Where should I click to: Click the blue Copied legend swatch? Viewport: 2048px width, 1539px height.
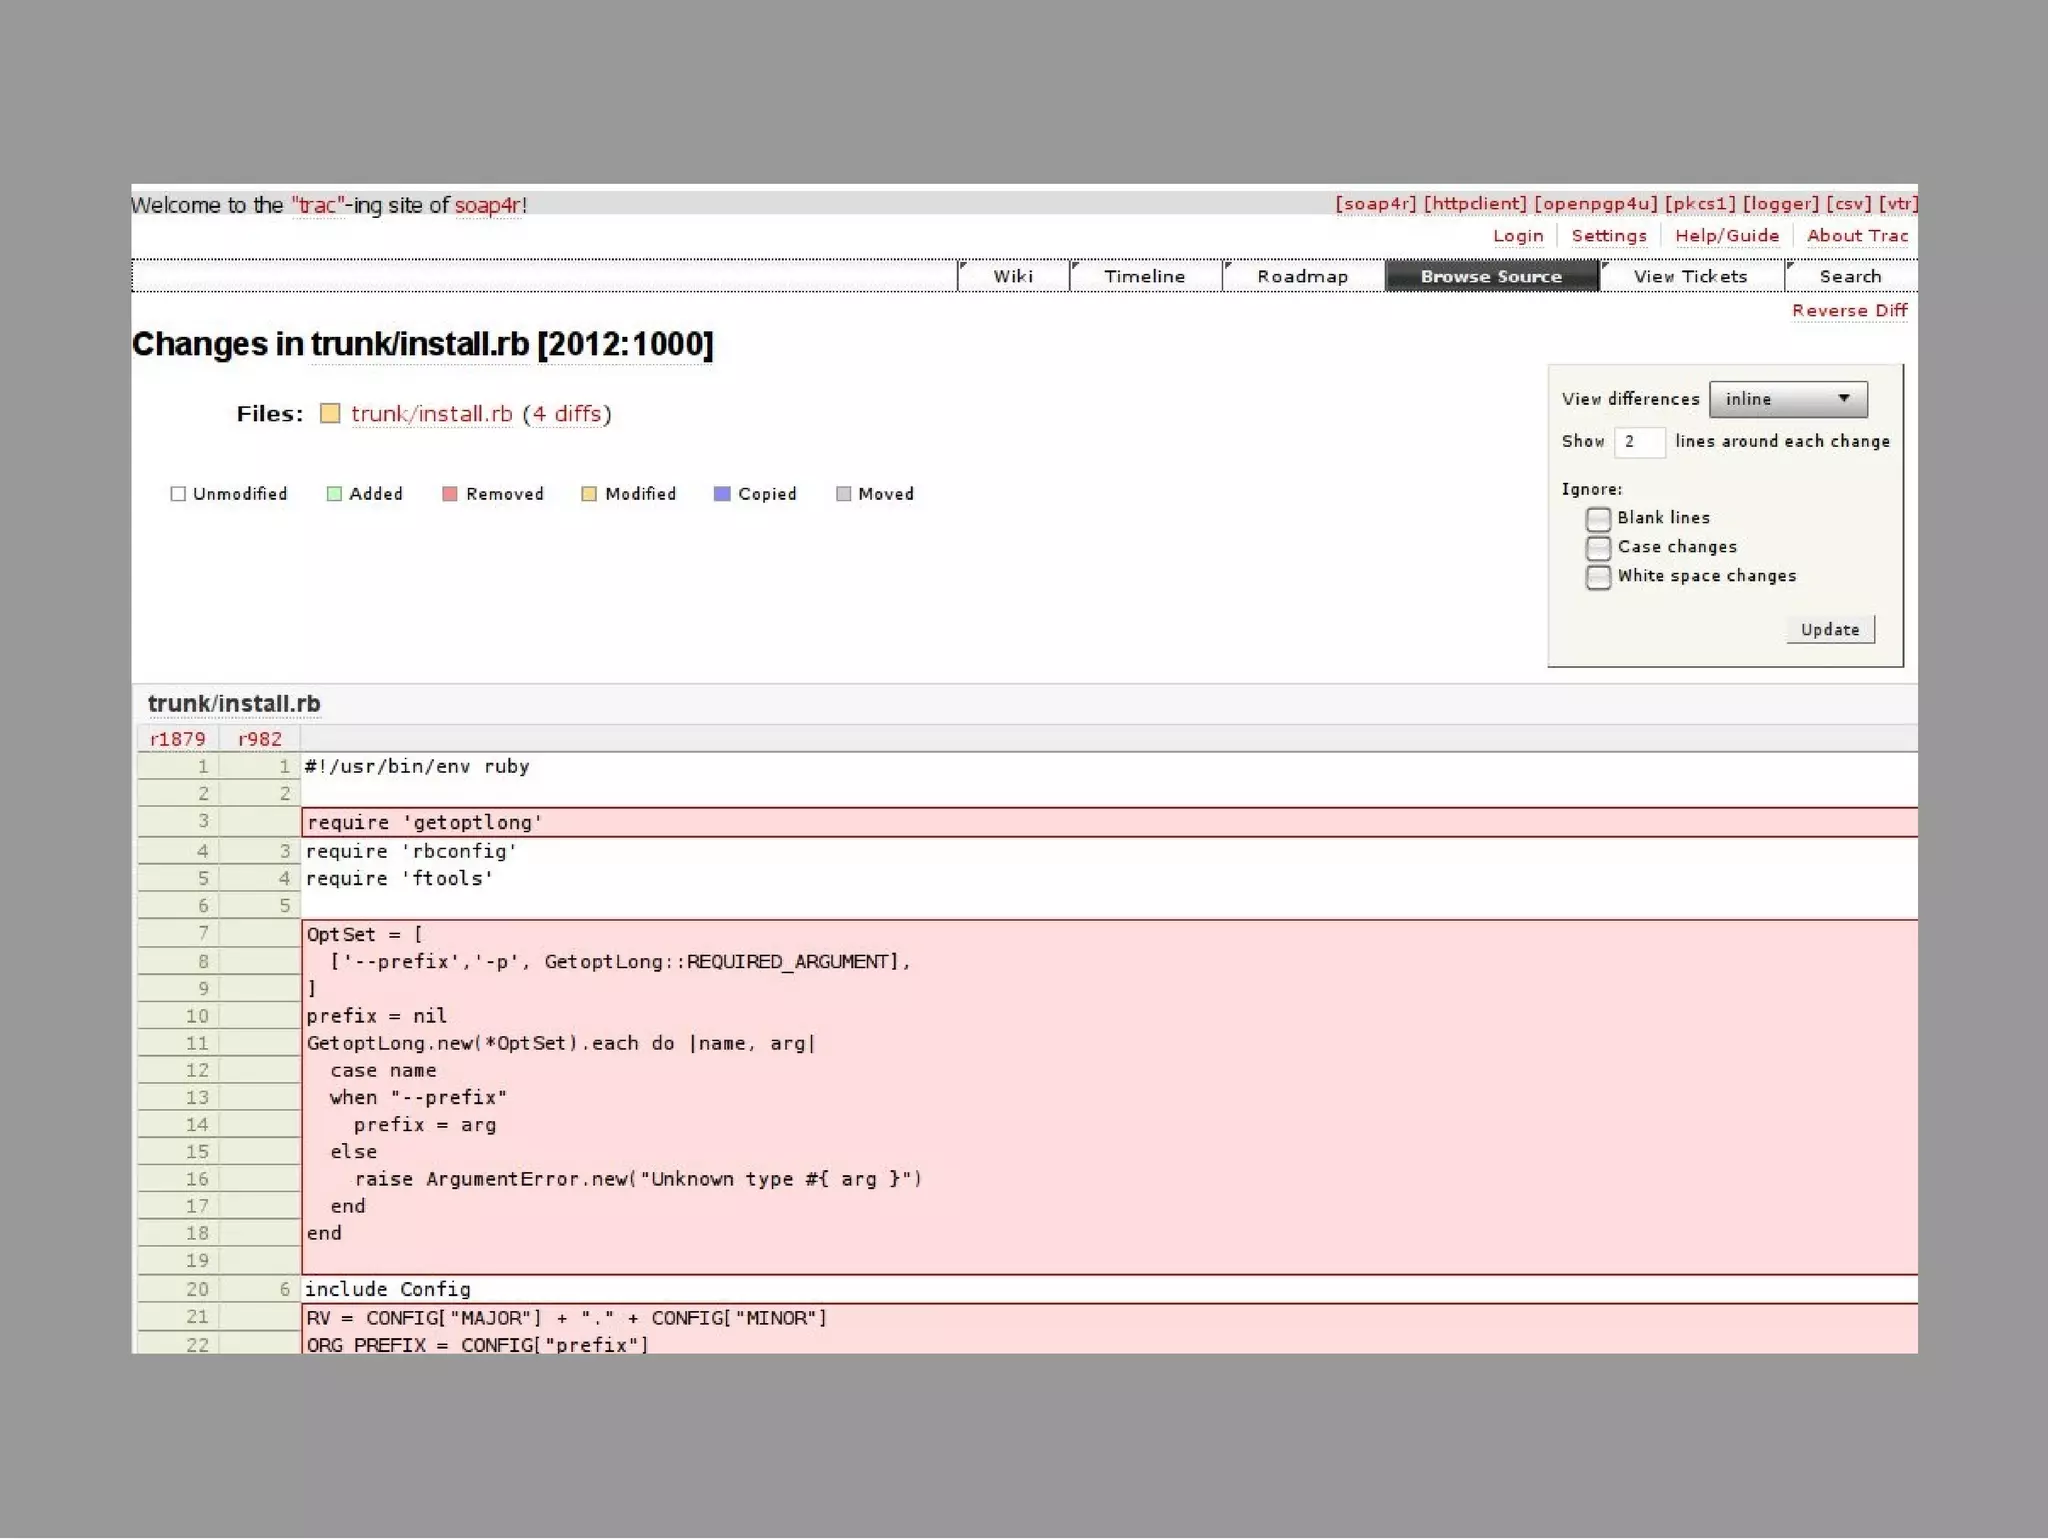tap(722, 494)
